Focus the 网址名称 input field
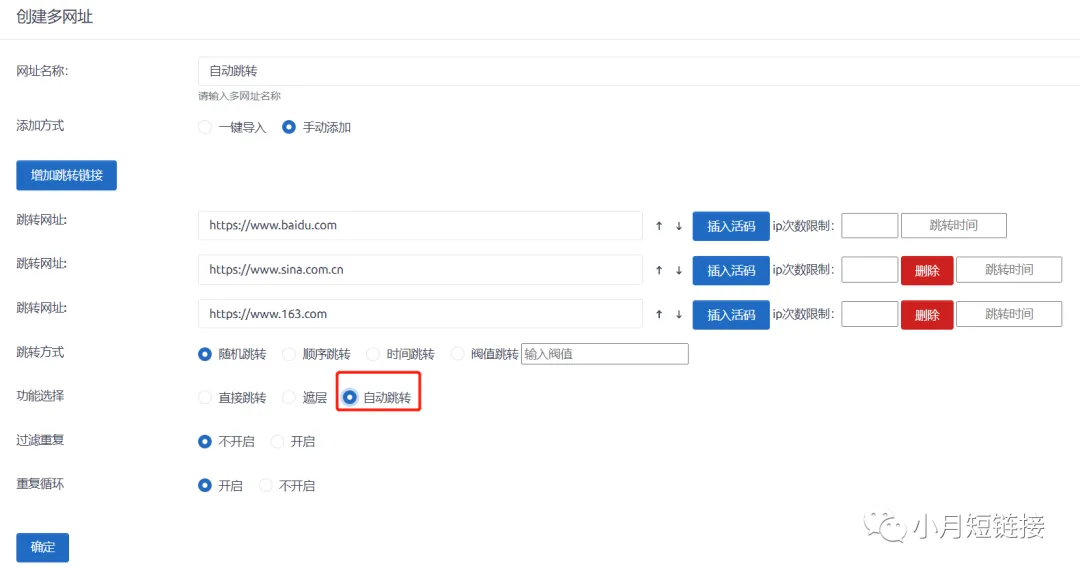This screenshot has width=1080, height=574. click(x=638, y=71)
